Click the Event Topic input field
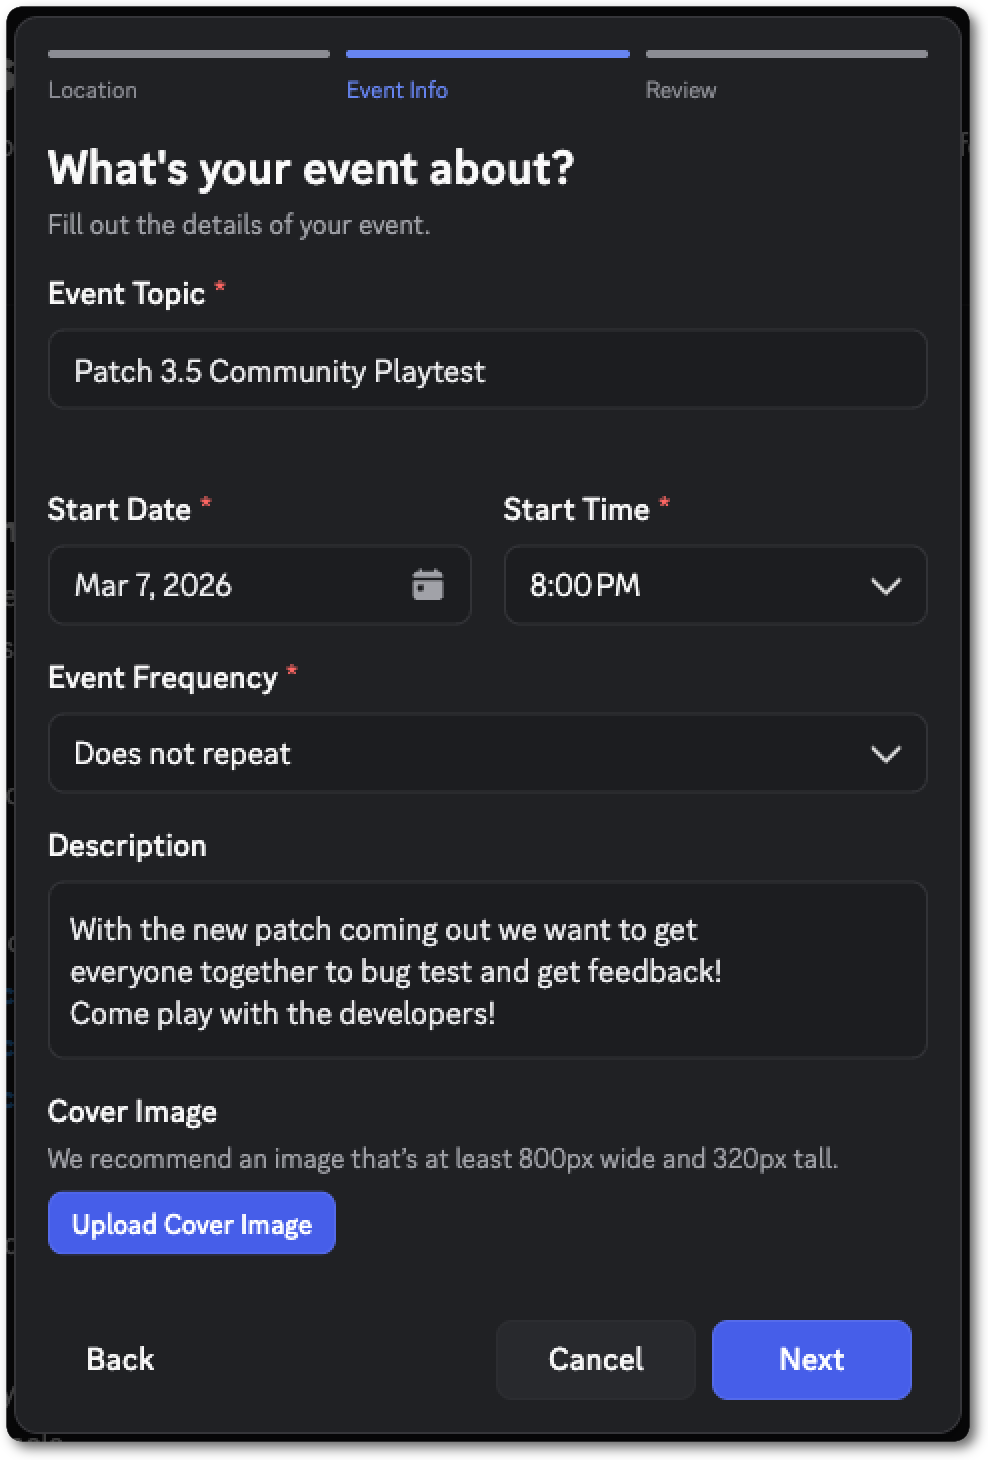The width and height of the screenshot is (988, 1460). pyautogui.click(x=487, y=369)
